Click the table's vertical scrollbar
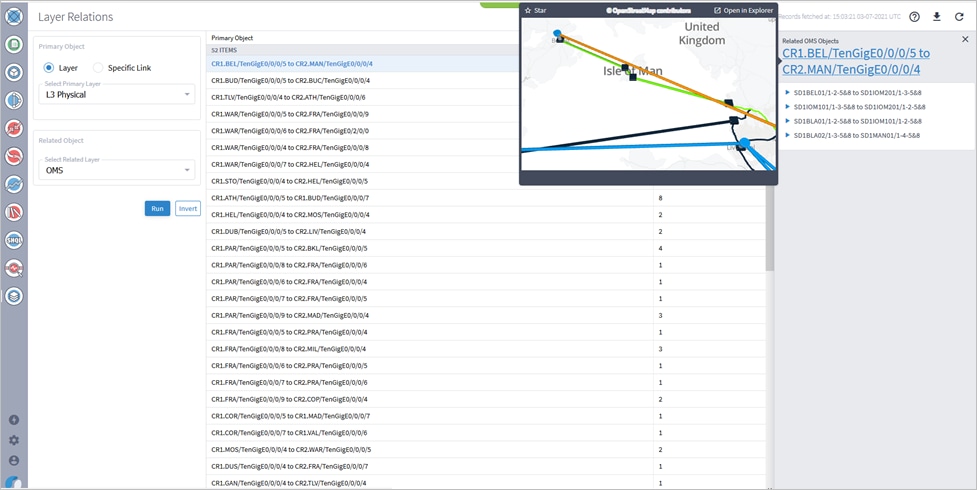This screenshot has height=490, width=977. point(770,228)
